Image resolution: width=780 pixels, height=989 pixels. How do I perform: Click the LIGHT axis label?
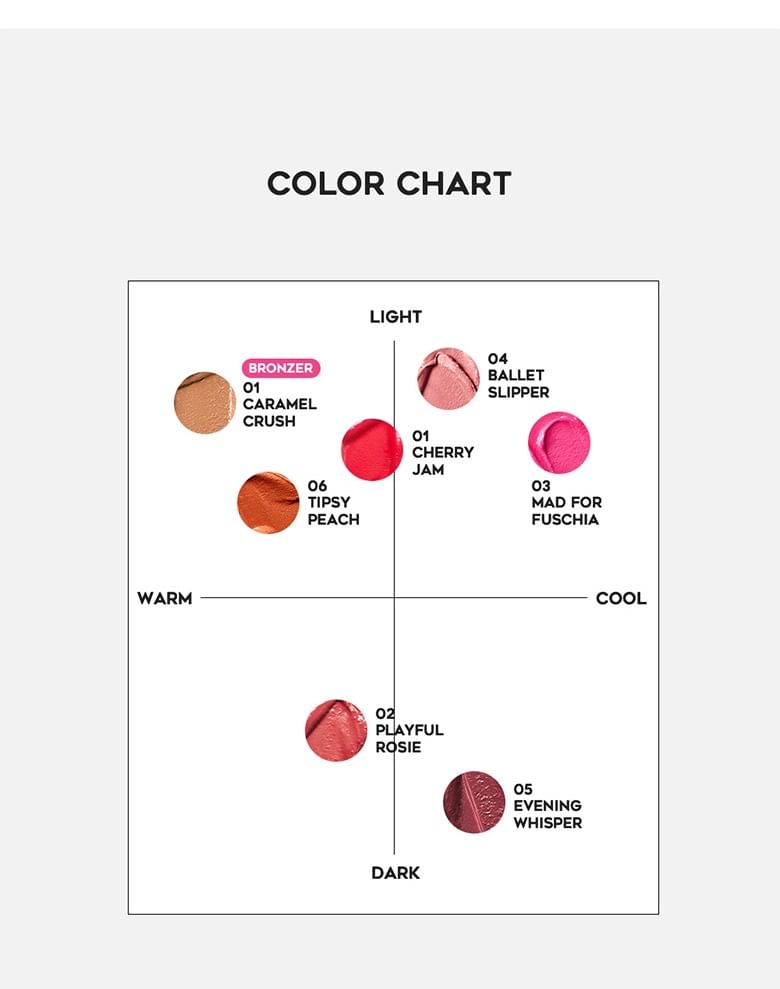396,317
